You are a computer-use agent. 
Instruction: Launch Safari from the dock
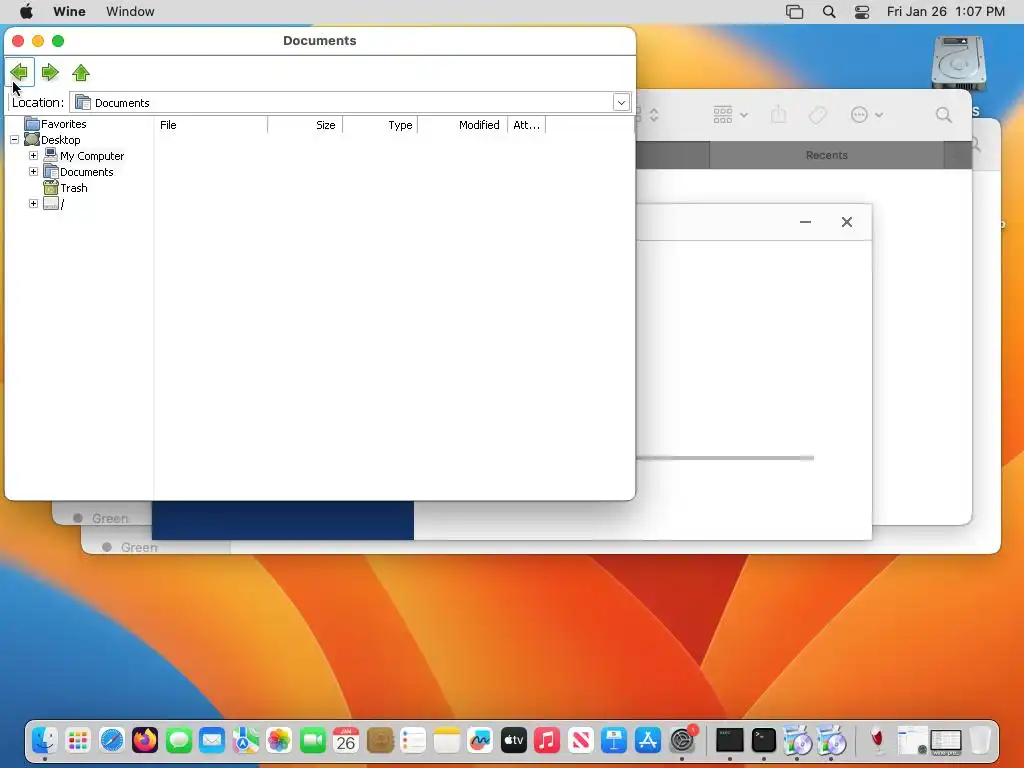(x=112, y=741)
